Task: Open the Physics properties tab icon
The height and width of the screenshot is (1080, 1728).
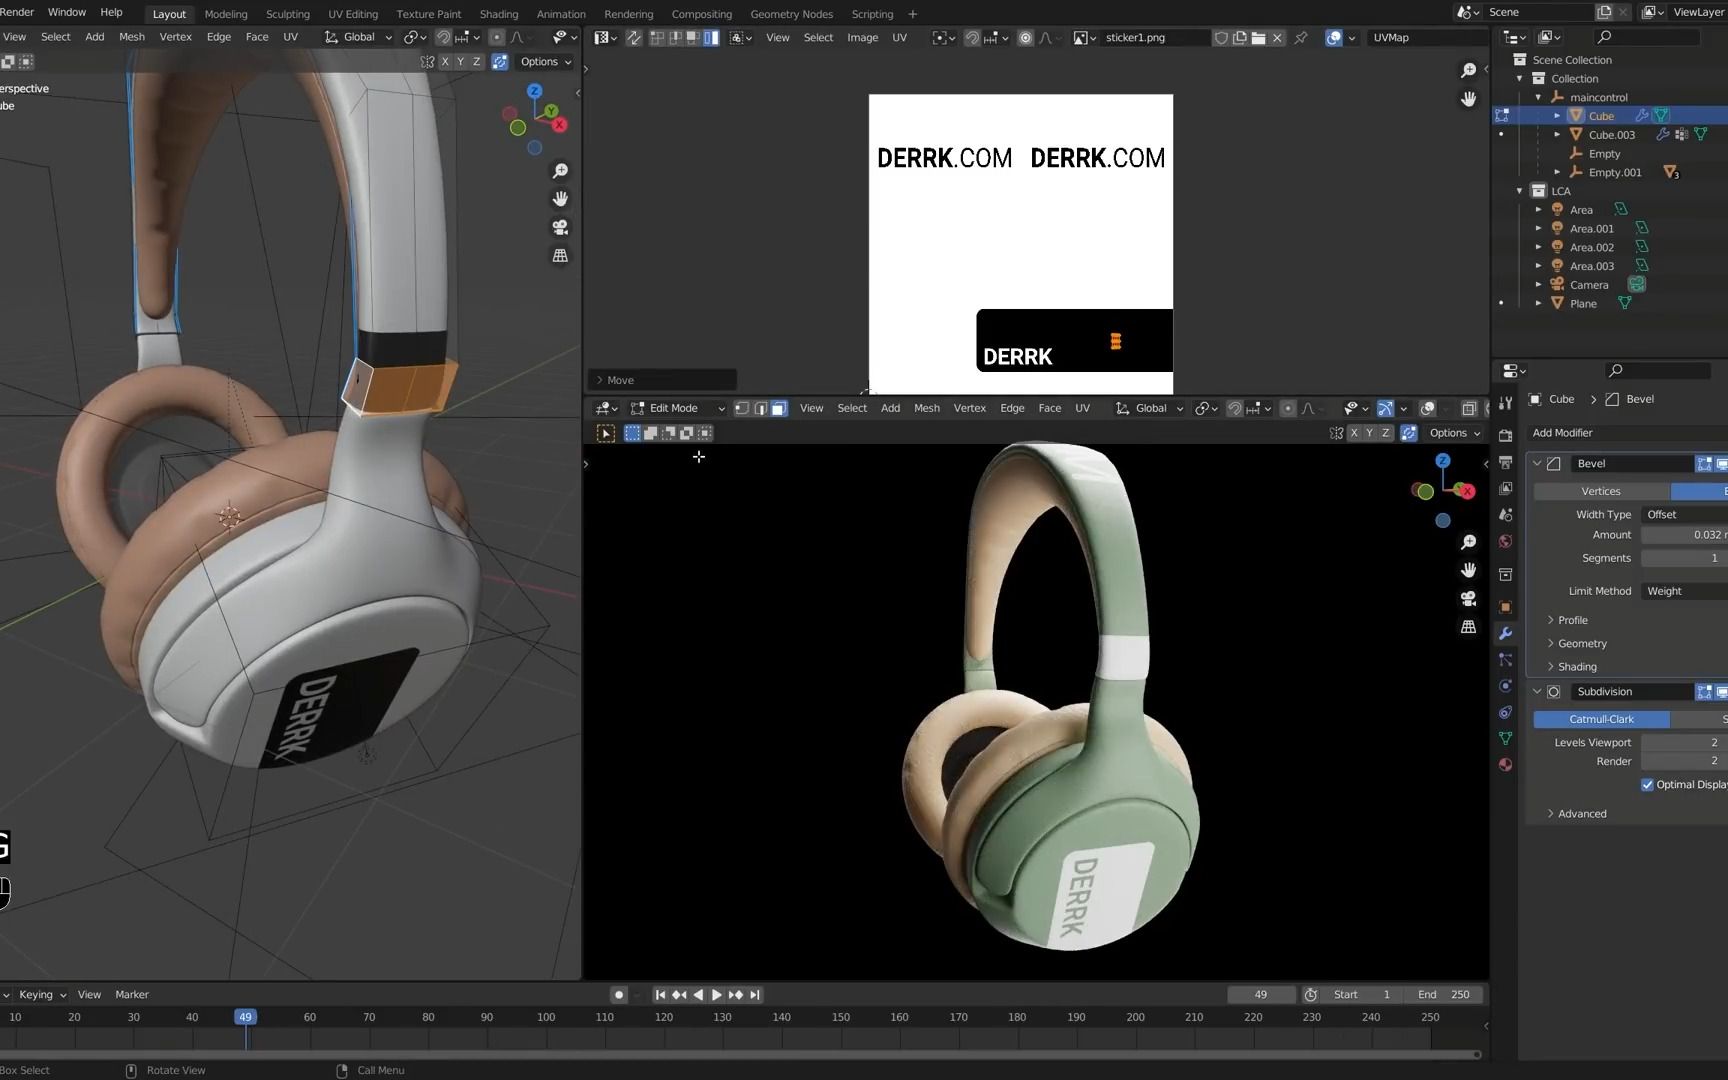Action: pyautogui.click(x=1505, y=686)
